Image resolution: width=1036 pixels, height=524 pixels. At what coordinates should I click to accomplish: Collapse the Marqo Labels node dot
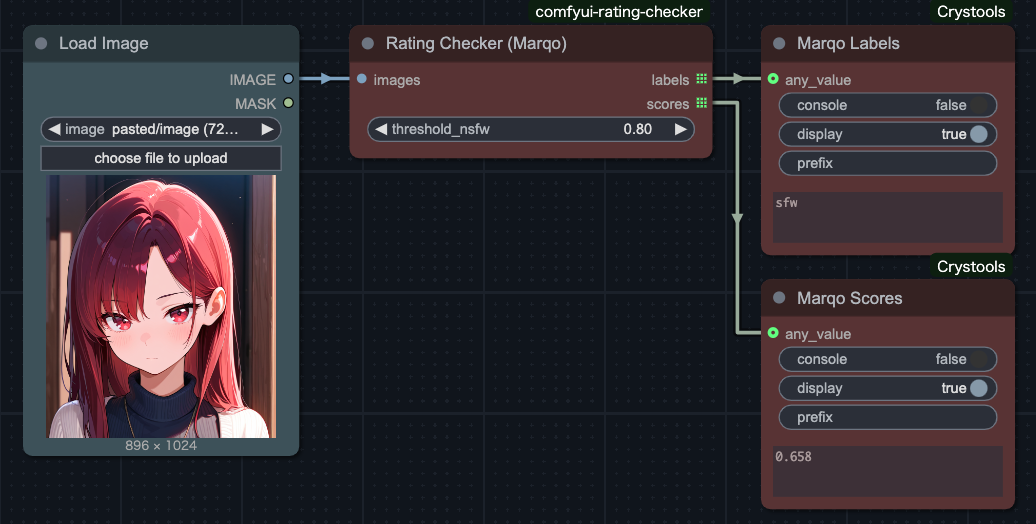click(779, 44)
